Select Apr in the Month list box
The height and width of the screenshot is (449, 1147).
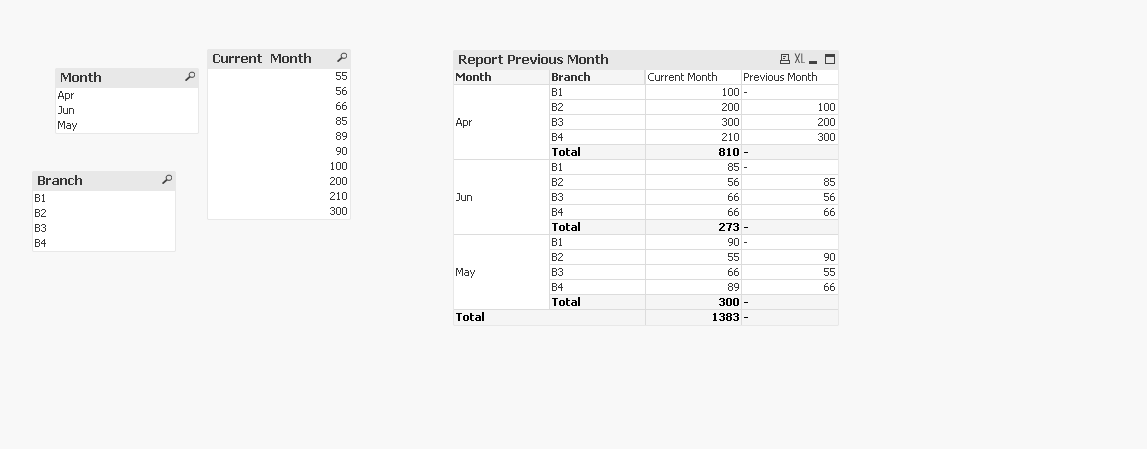(x=66, y=95)
